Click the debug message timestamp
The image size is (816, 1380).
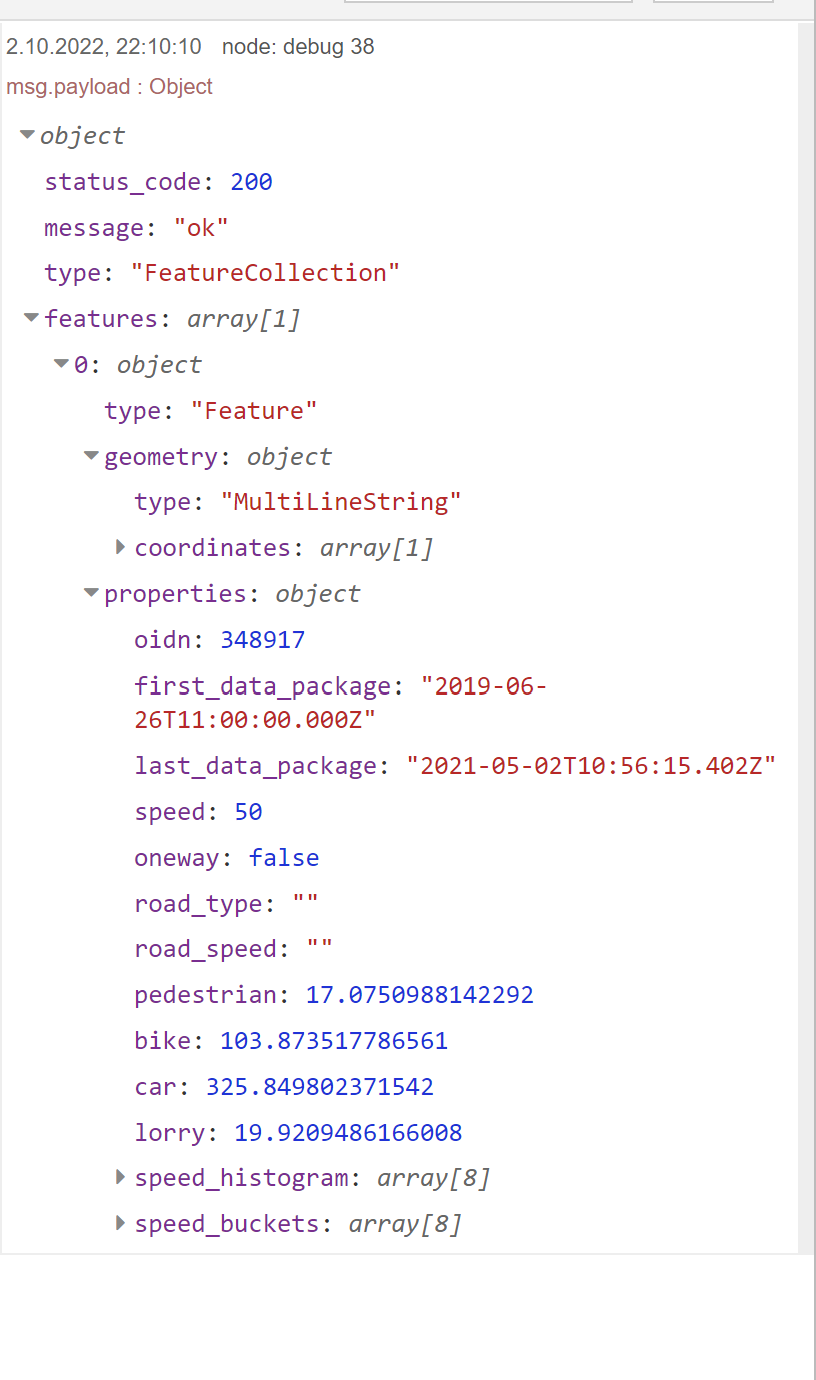[104, 47]
